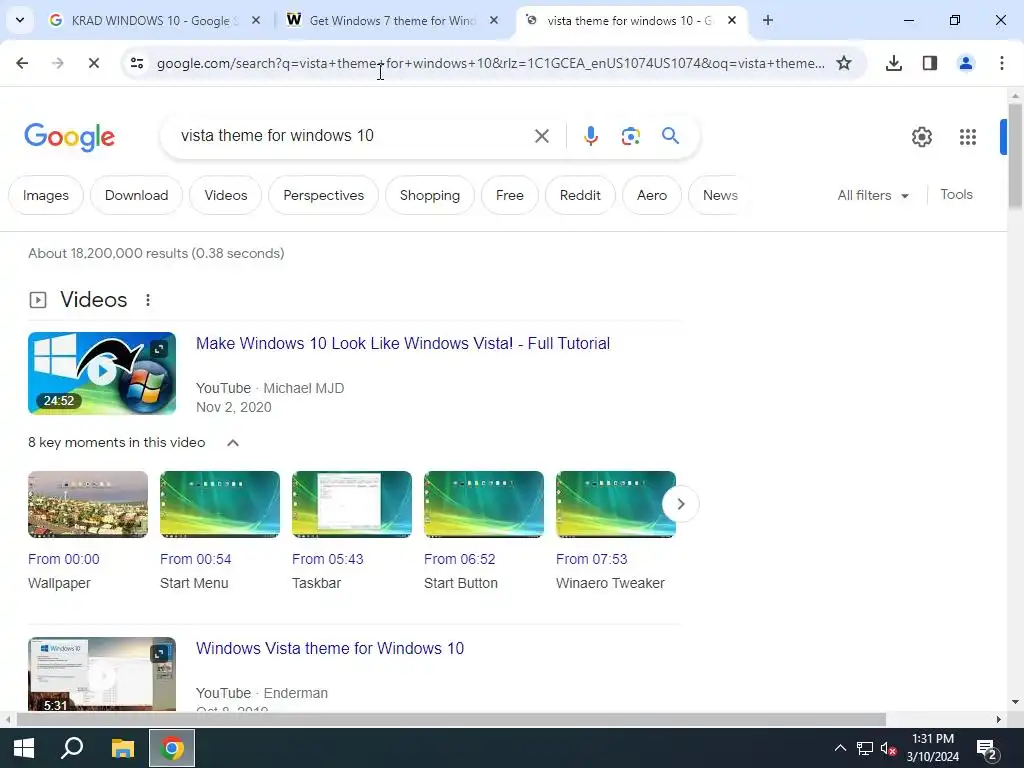Filter results by Videos chip
This screenshot has width=1024, height=768.
coord(225,195)
